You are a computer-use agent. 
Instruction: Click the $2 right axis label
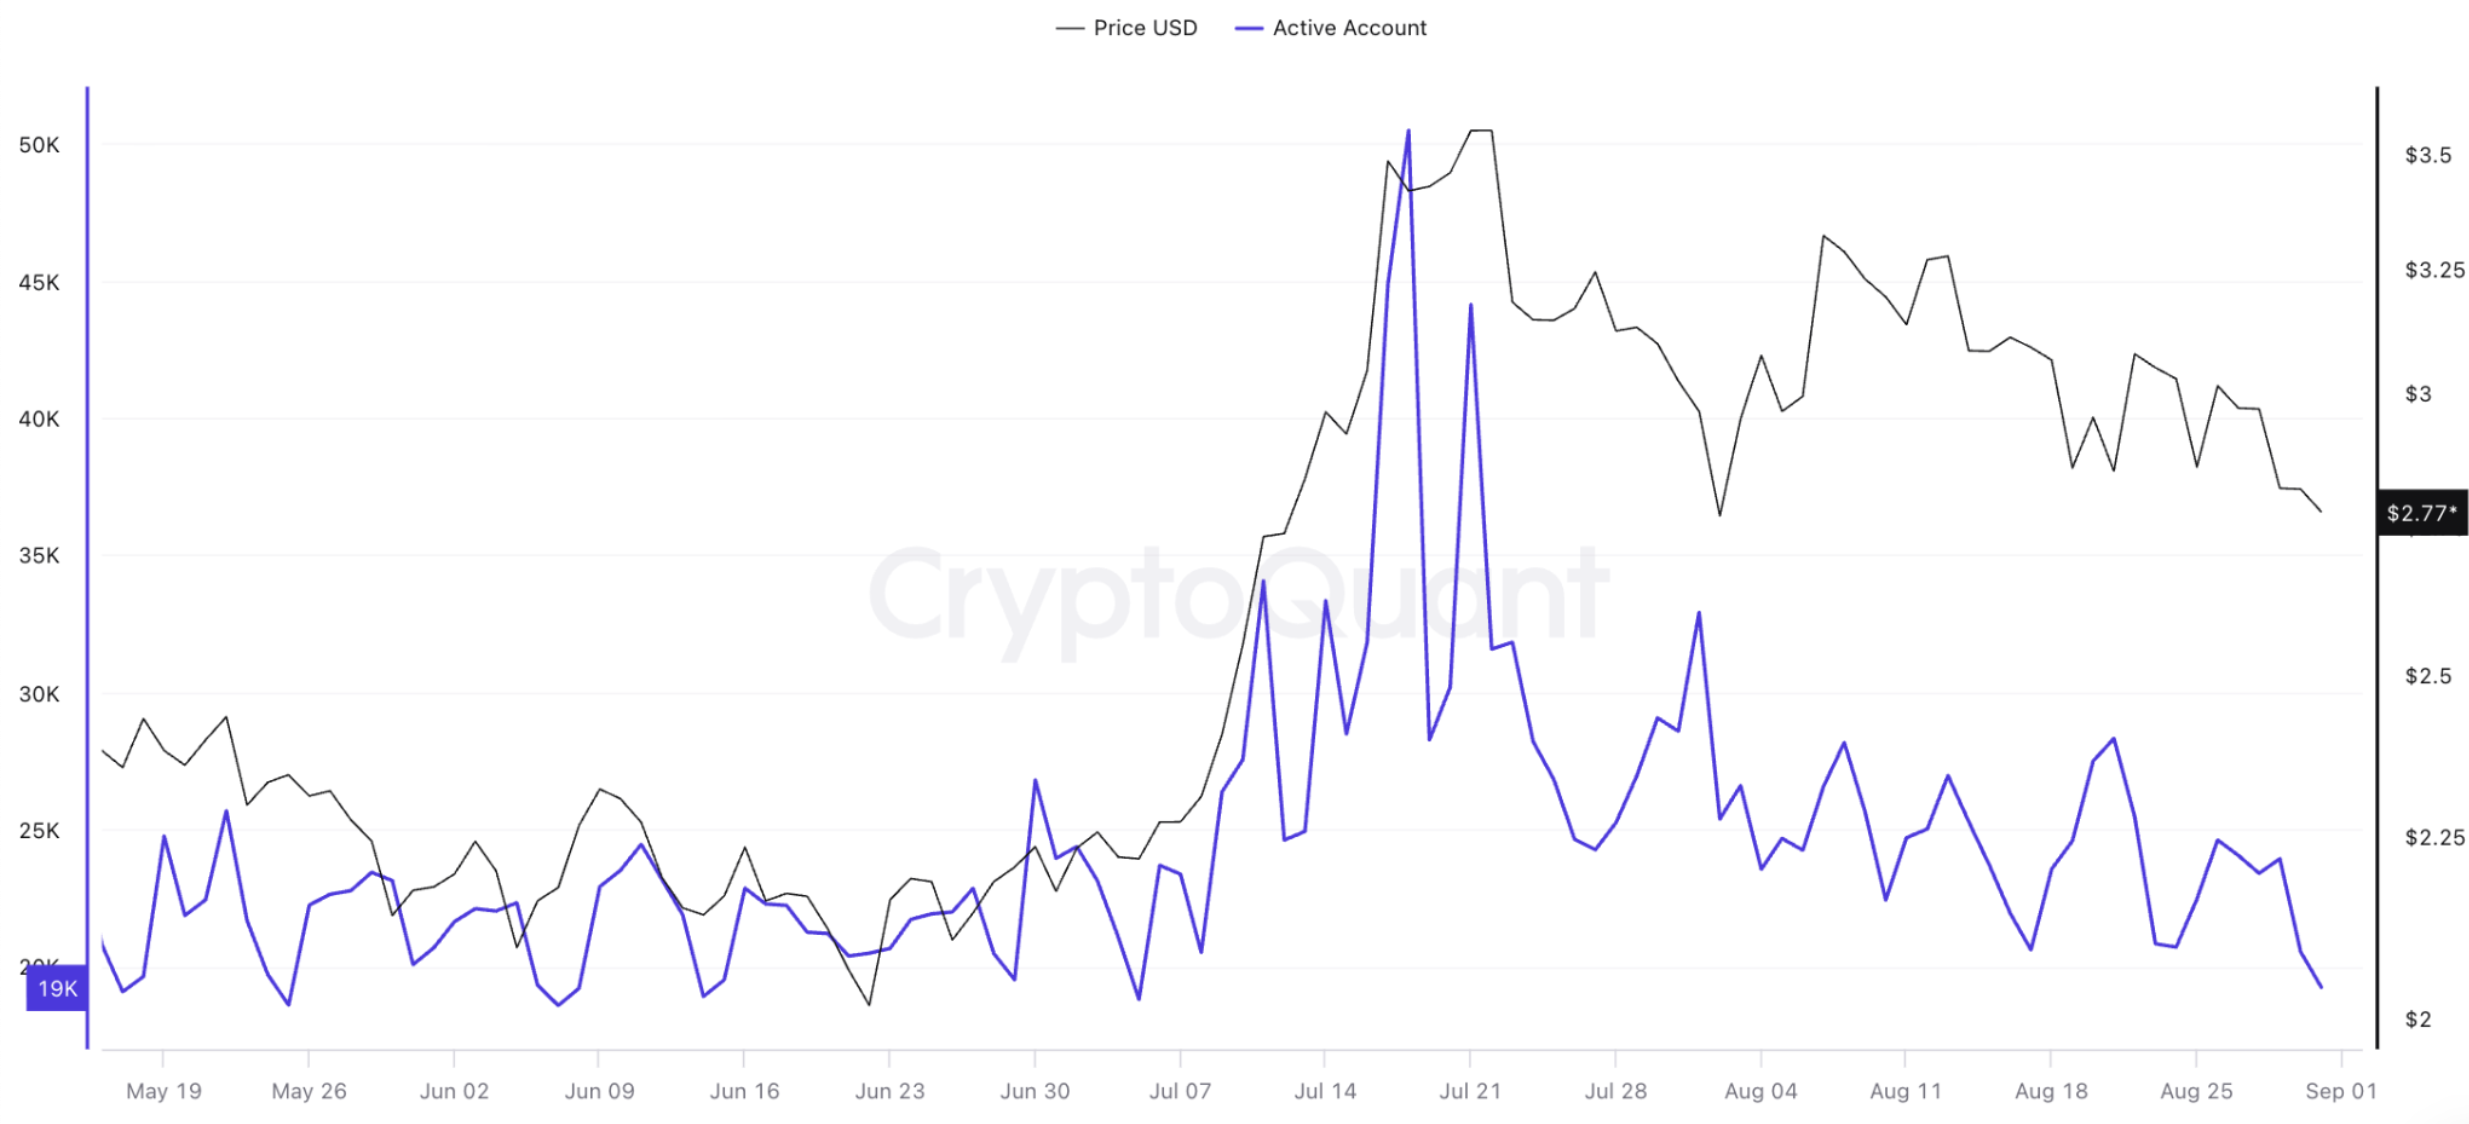click(2417, 1019)
